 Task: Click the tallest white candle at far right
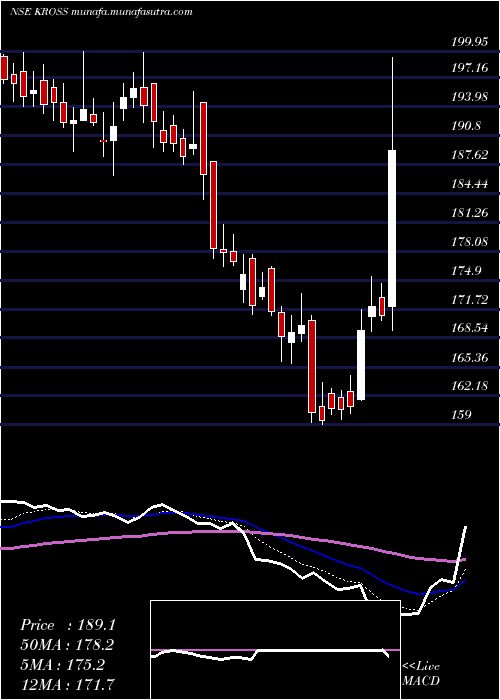coord(392,229)
